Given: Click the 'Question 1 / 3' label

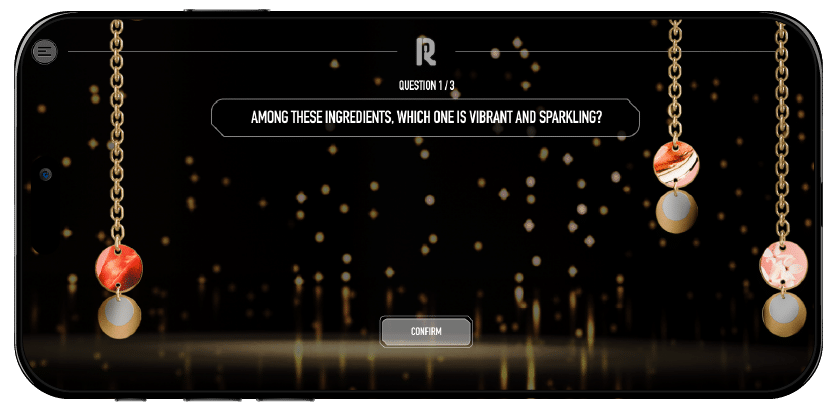Looking at the screenshot, I should click(426, 86).
